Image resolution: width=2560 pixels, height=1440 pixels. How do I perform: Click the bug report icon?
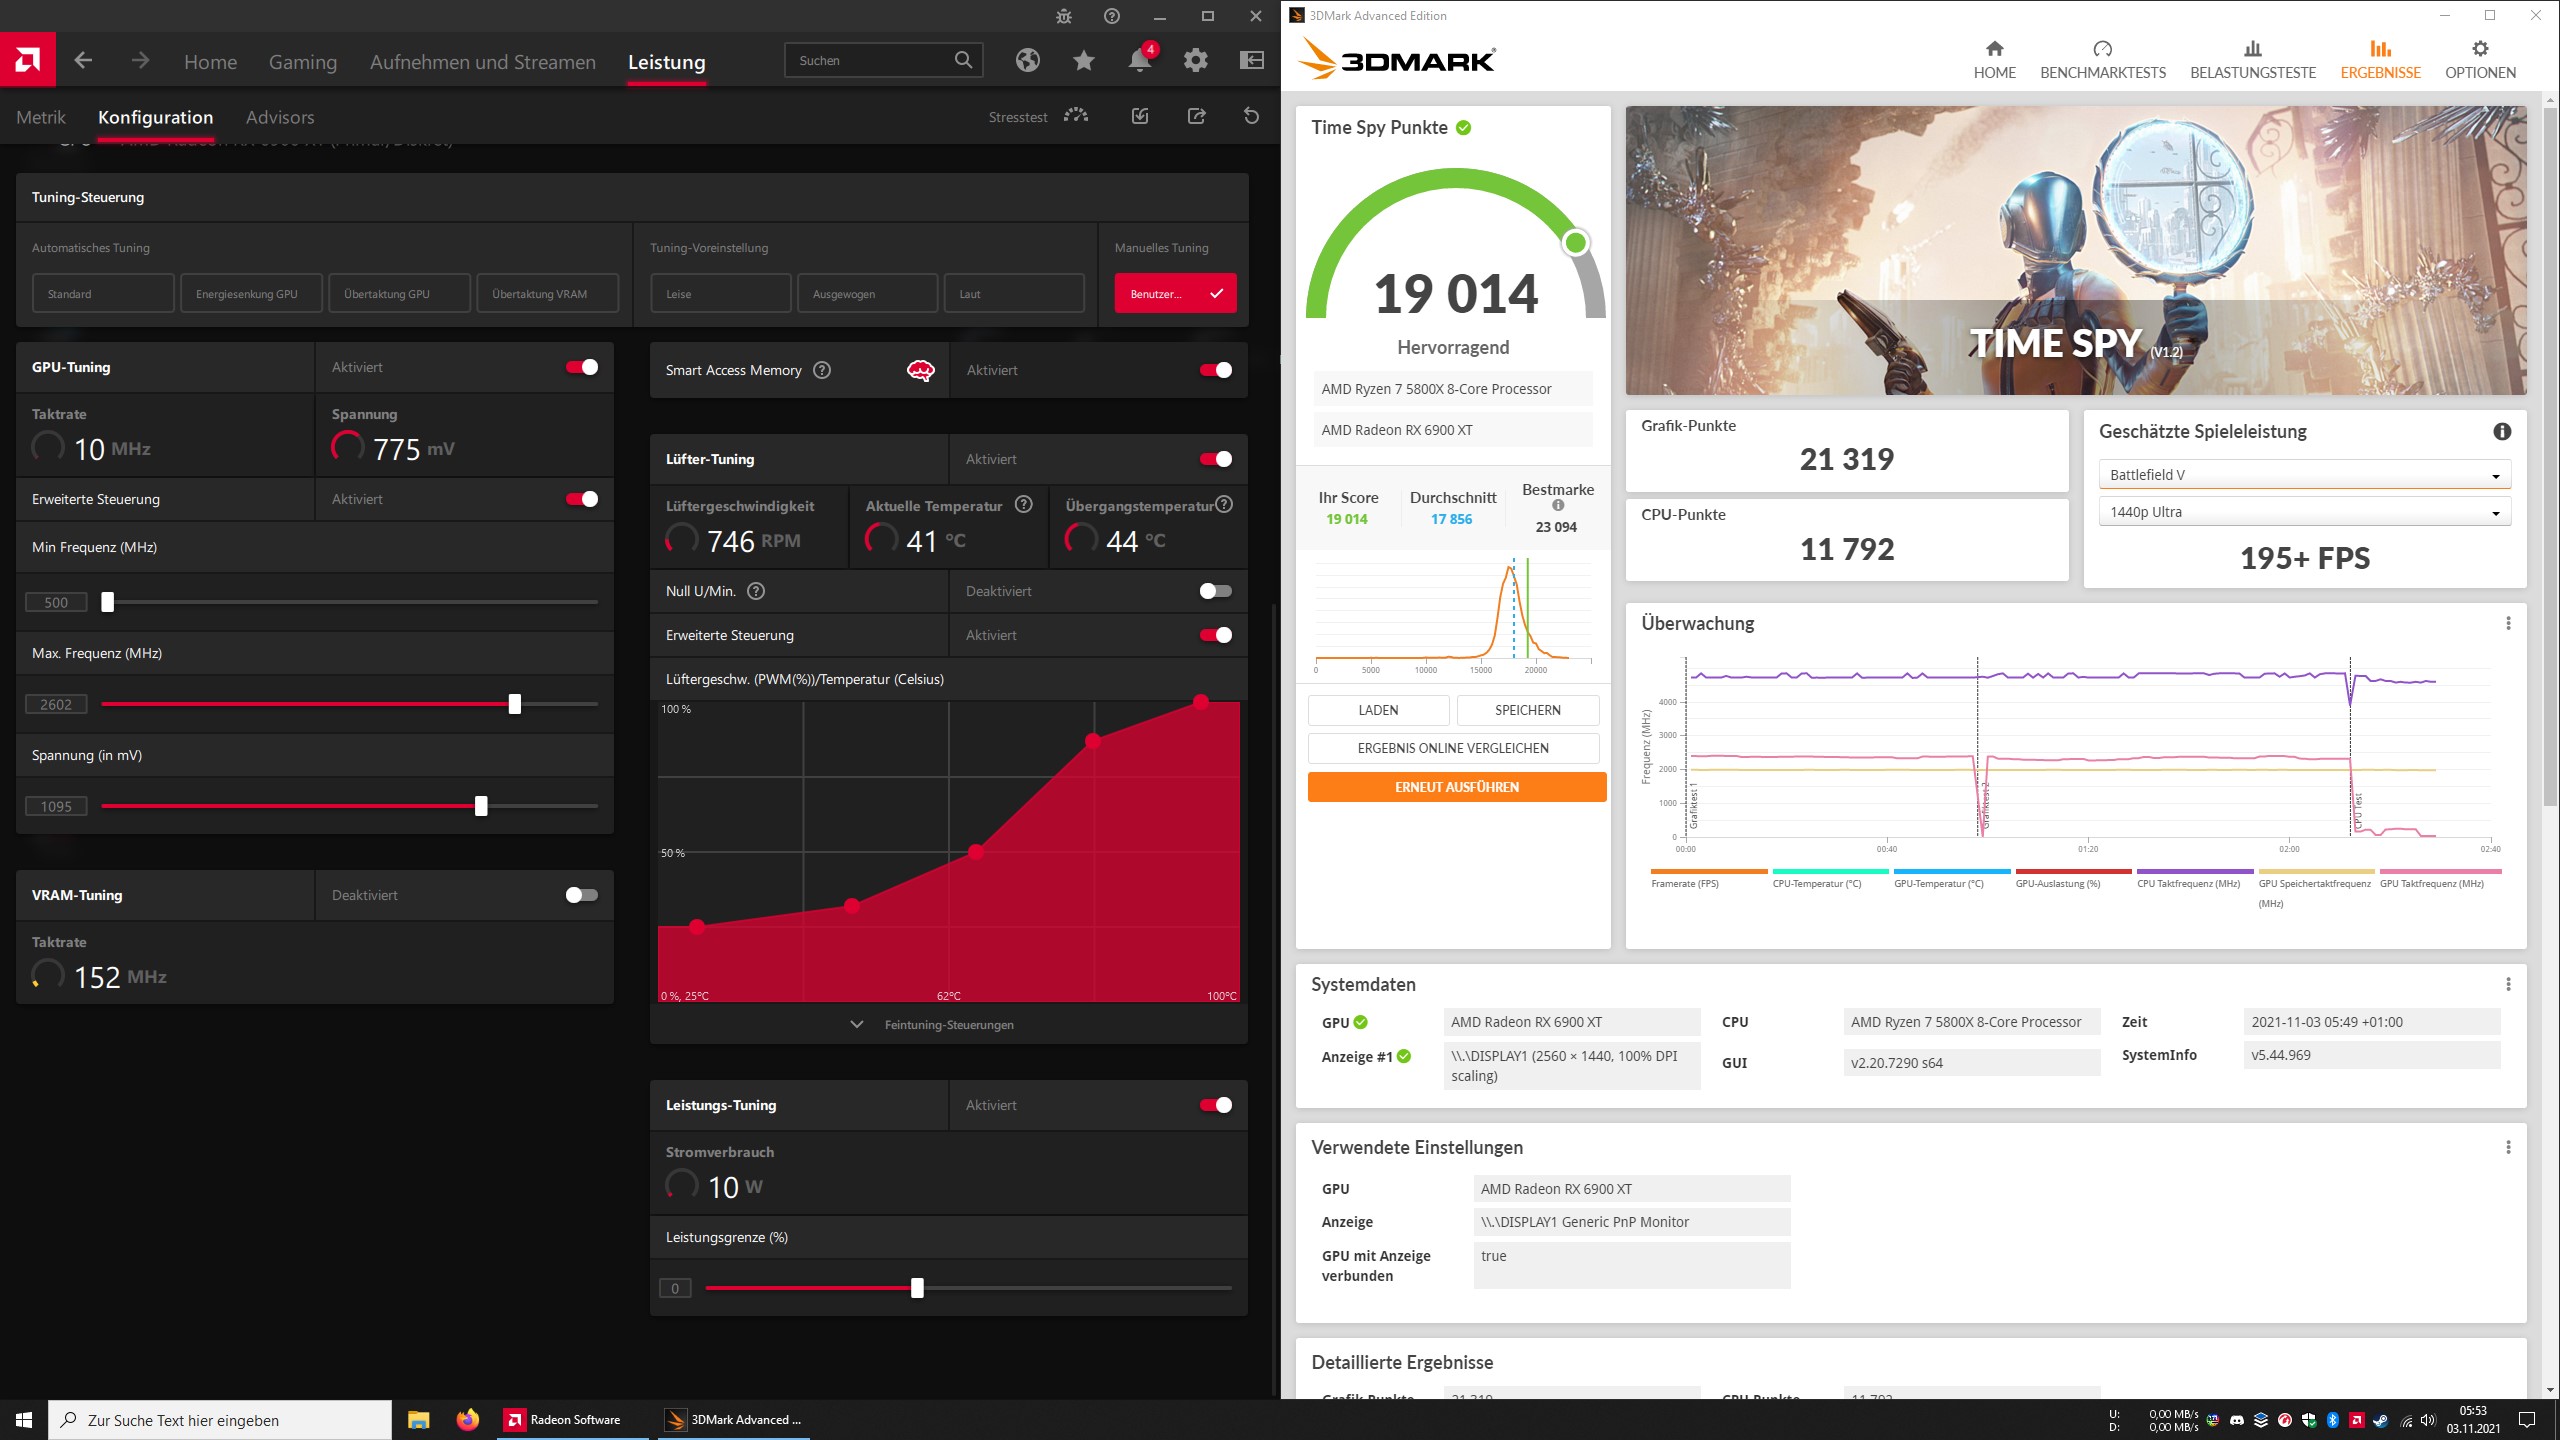1064,16
